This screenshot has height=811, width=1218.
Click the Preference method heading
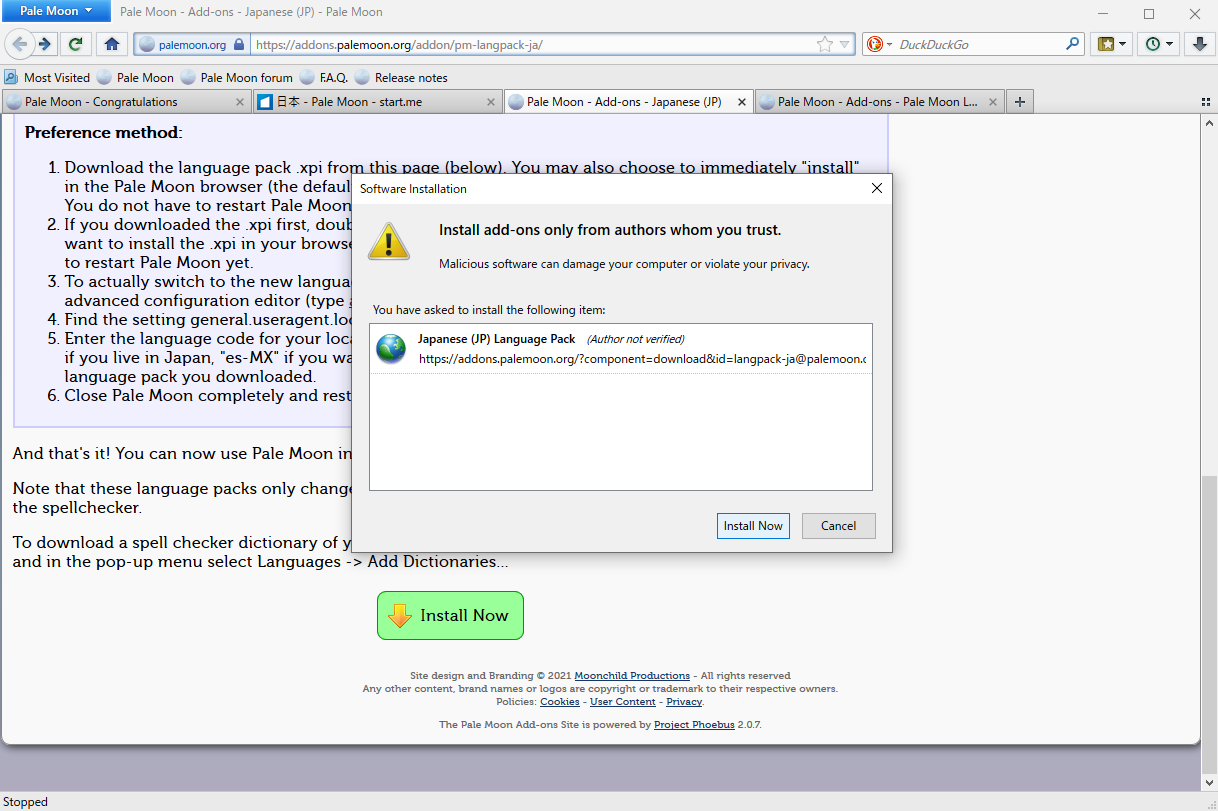[104, 132]
